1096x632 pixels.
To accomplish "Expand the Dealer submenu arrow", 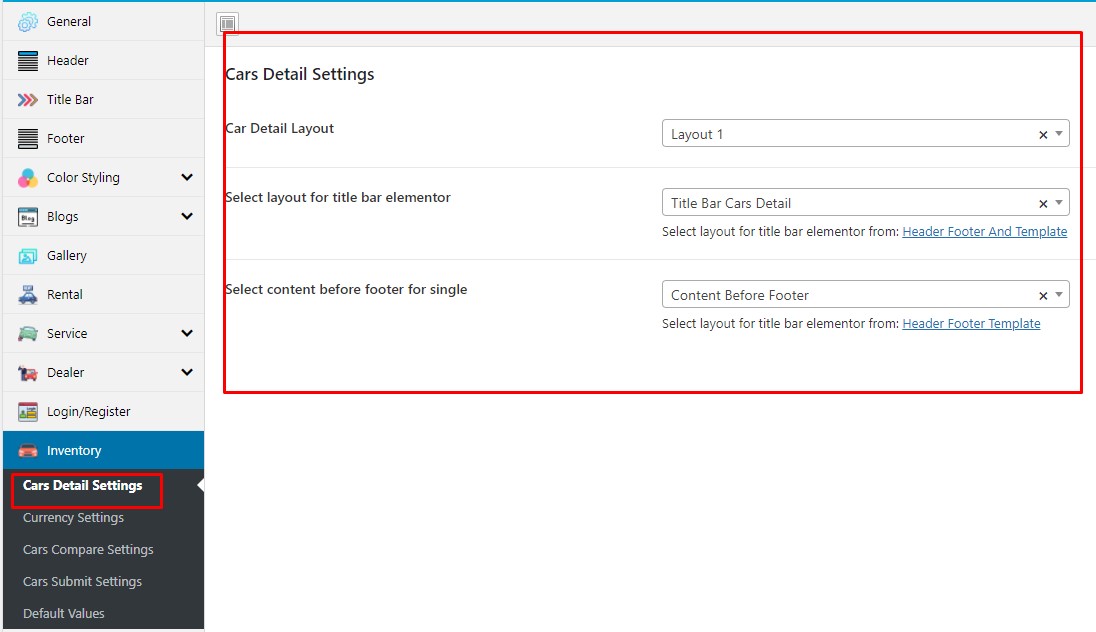I will click(x=187, y=373).
